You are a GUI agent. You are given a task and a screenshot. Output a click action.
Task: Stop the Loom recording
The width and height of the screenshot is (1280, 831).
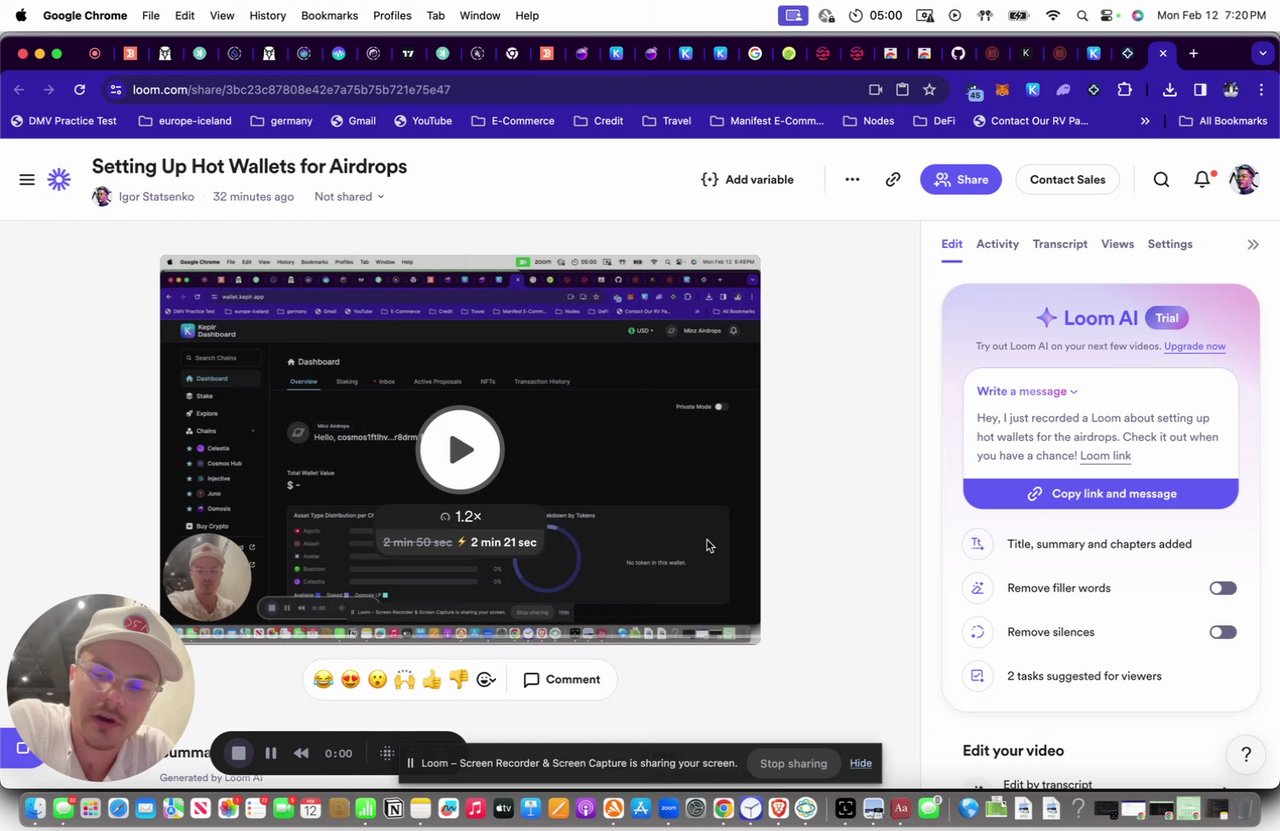click(238, 753)
